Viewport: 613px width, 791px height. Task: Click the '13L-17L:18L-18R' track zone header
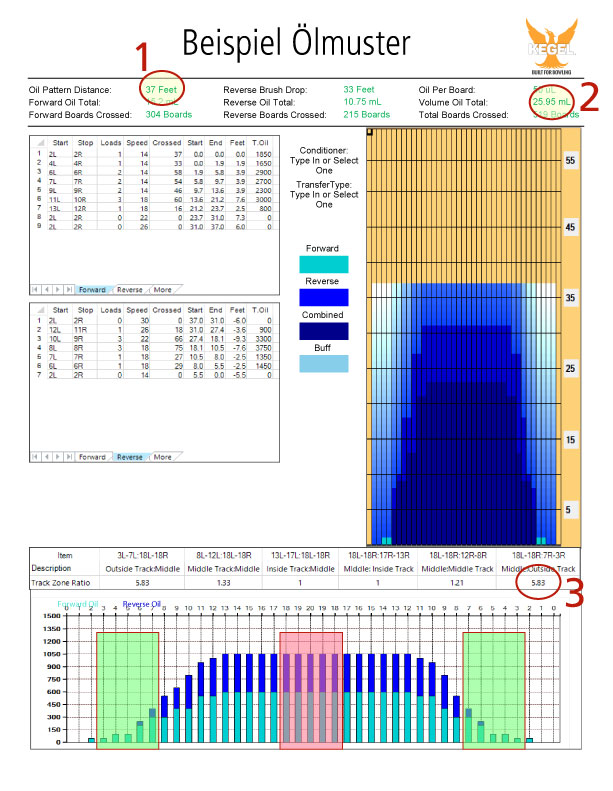tap(301, 555)
